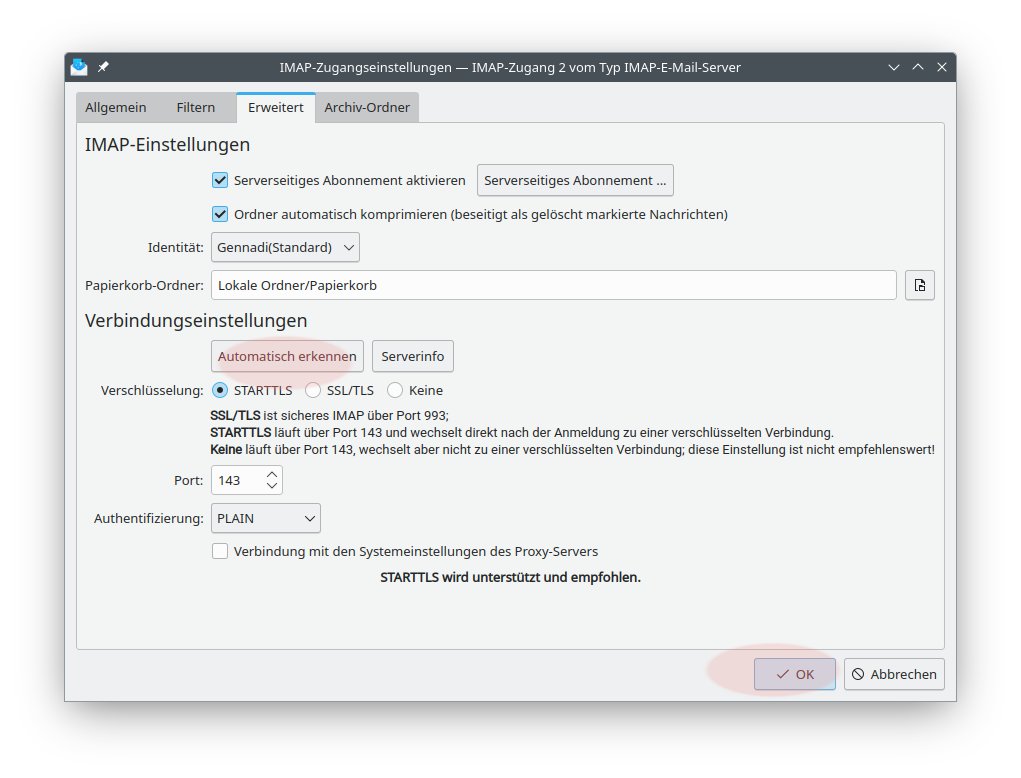Select Keine encryption option

click(x=395, y=390)
